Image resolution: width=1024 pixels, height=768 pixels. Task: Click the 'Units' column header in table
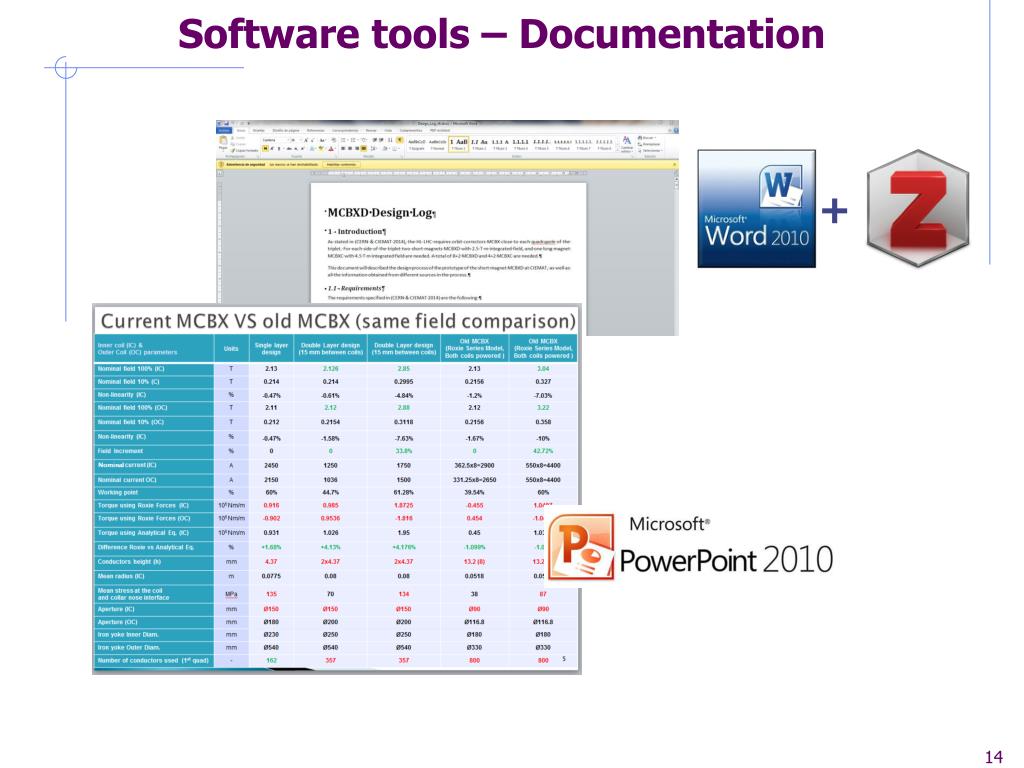click(x=231, y=349)
